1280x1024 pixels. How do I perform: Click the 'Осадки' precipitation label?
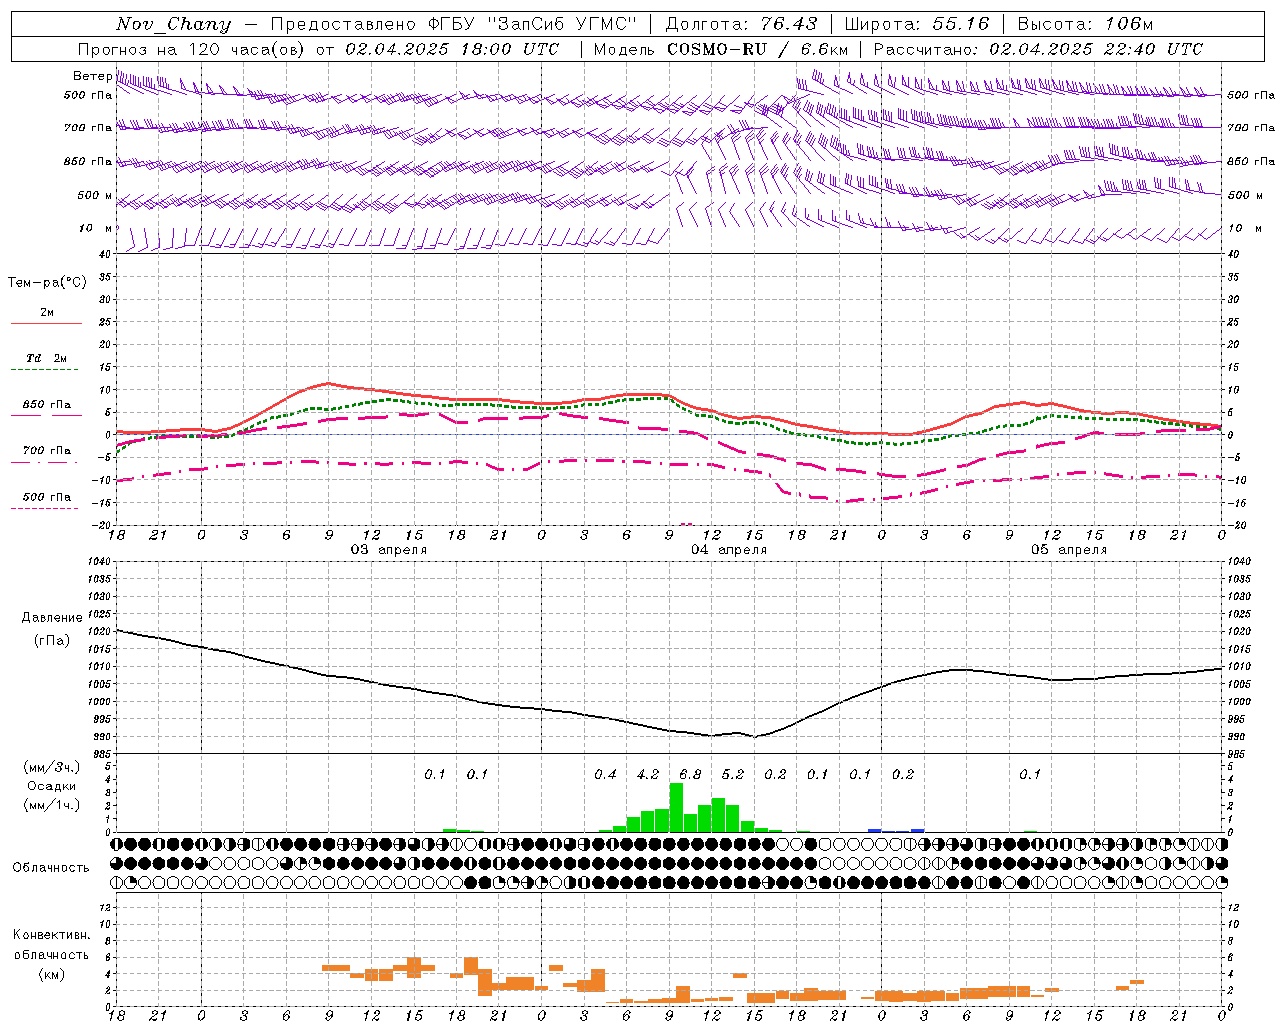52,786
